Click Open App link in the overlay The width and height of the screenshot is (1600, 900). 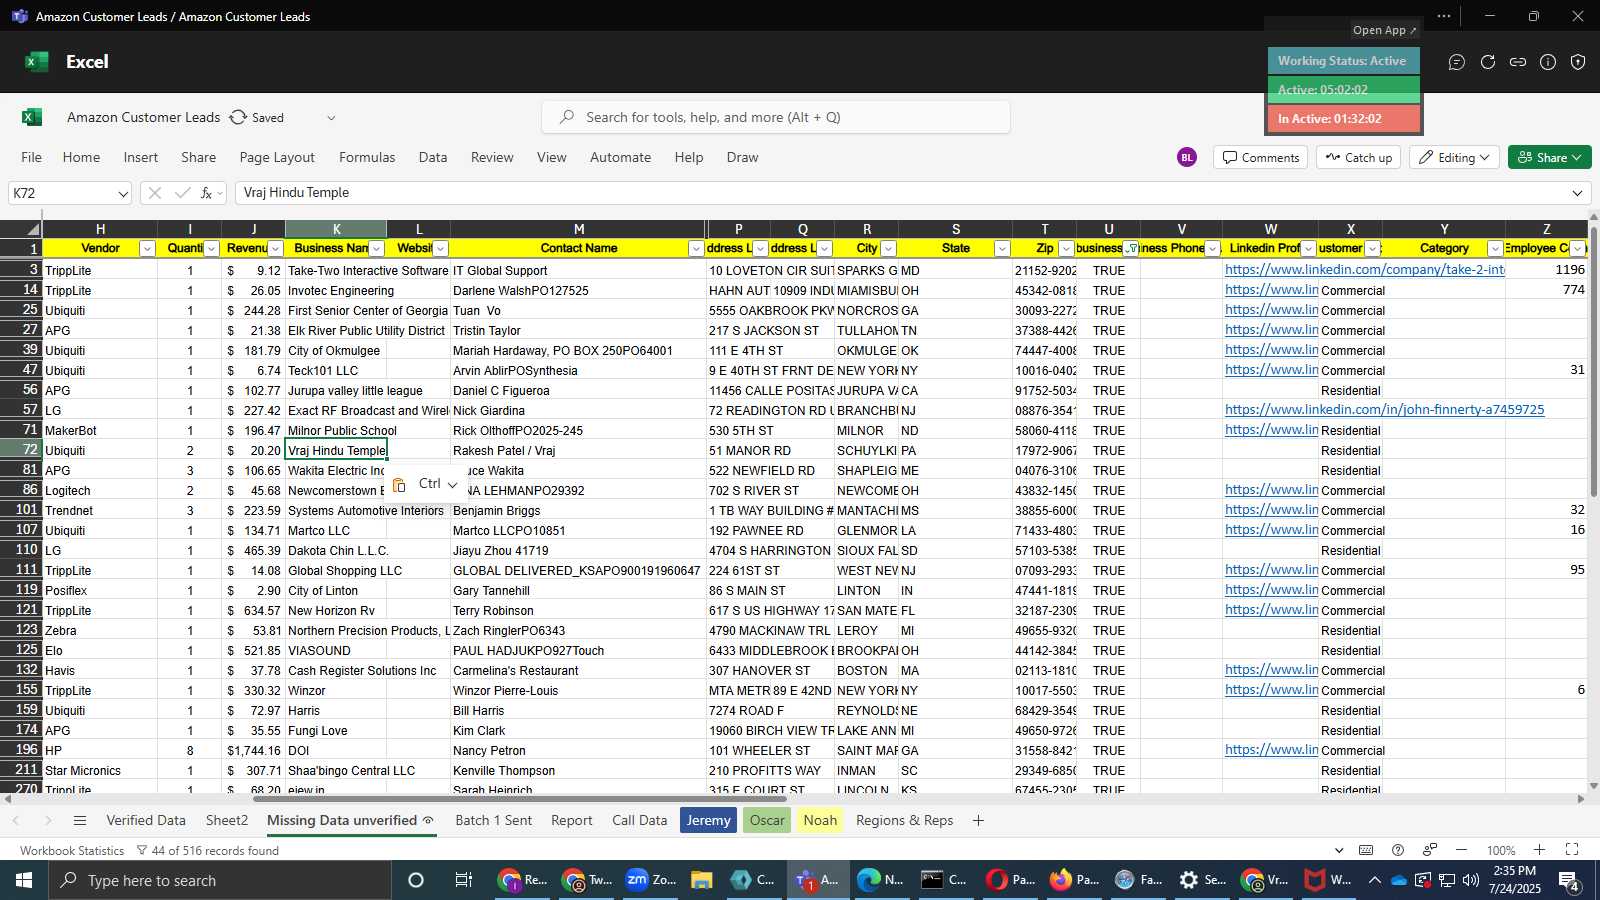click(1385, 30)
